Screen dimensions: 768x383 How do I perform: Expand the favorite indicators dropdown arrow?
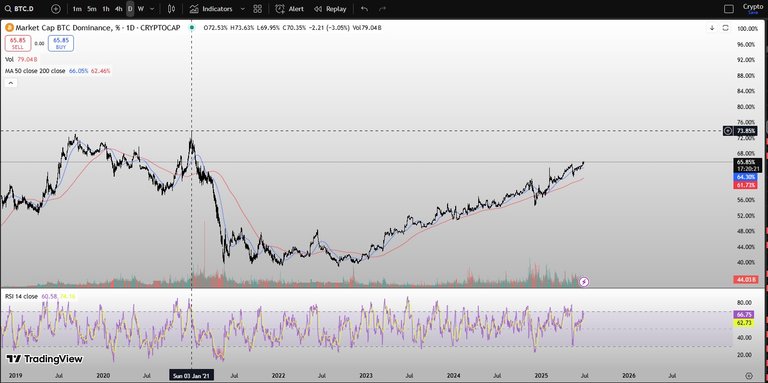pos(242,9)
